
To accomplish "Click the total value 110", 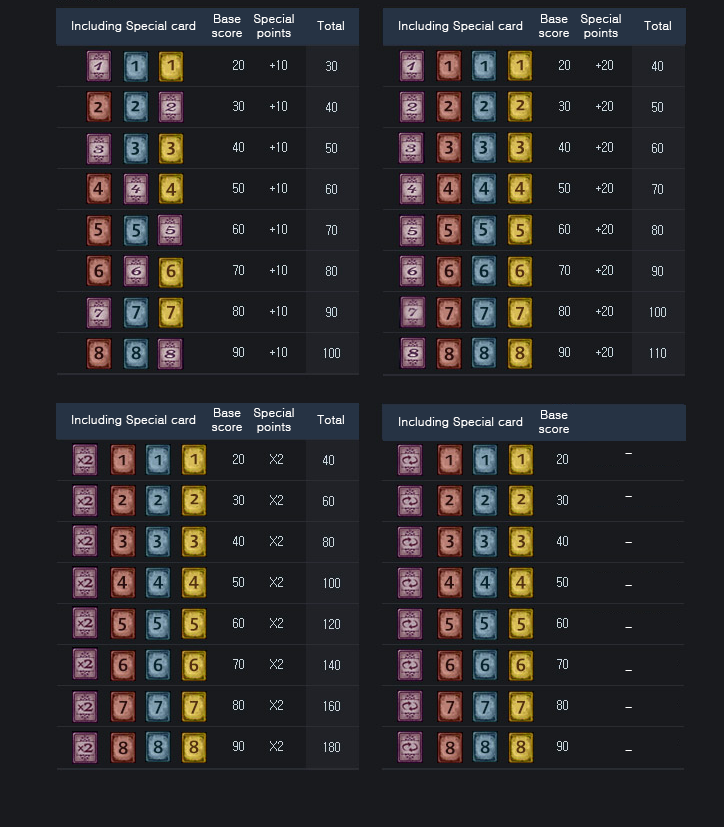I will [657, 353].
